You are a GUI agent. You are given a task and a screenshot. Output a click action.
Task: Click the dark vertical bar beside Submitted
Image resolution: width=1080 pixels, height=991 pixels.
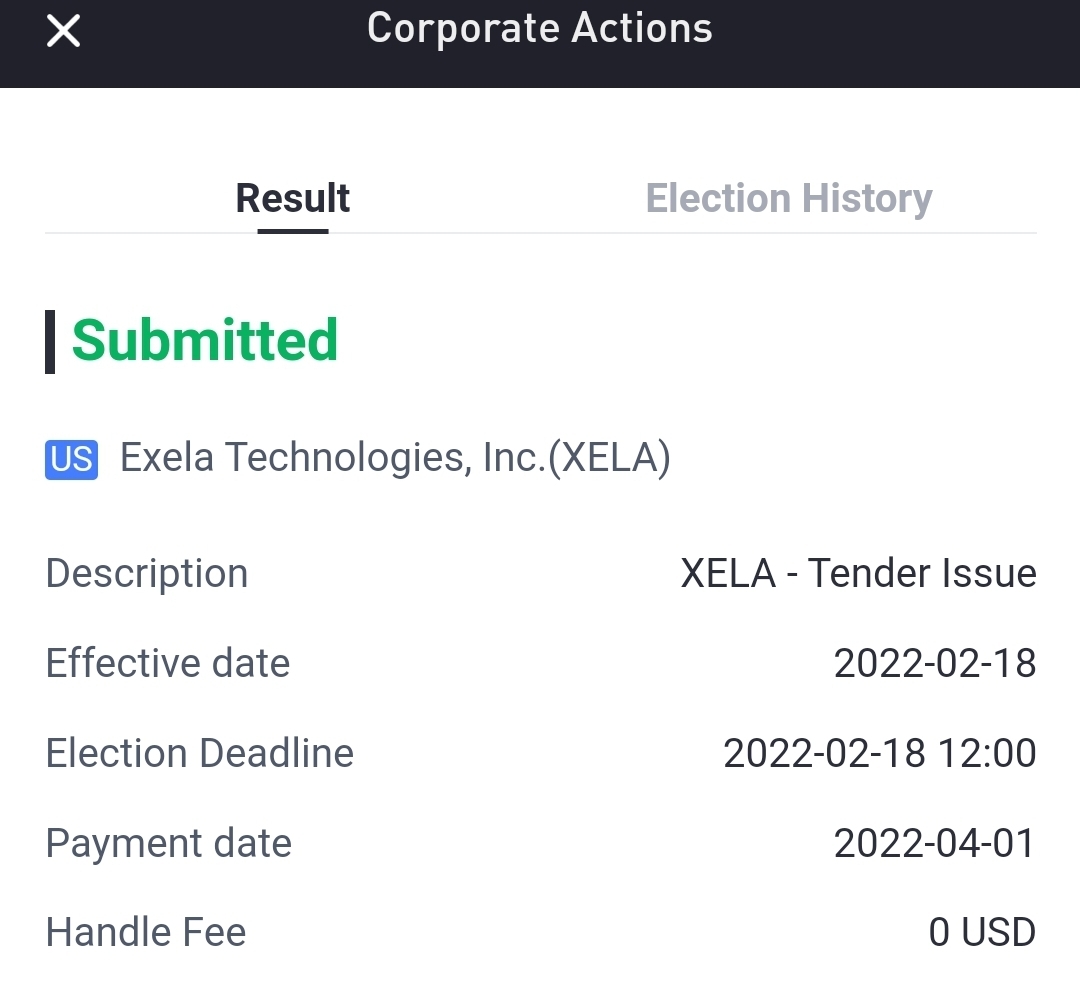point(50,342)
